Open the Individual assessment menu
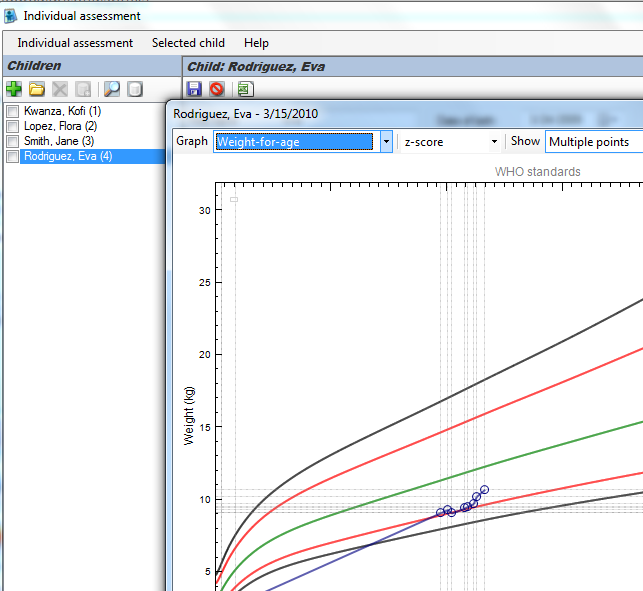 [x=75, y=43]
